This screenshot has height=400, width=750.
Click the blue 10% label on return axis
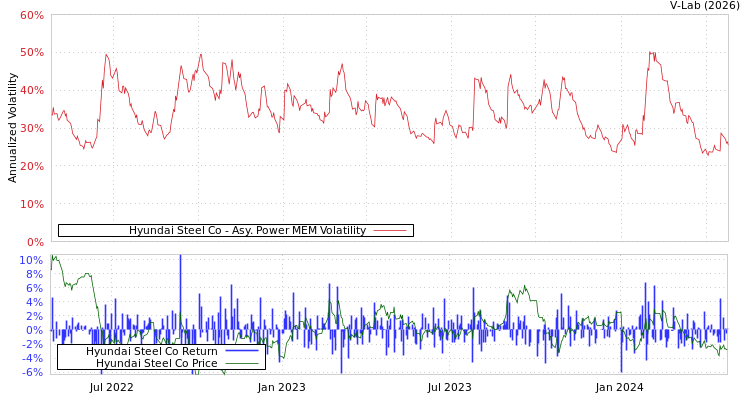pyautogui.click(x=31, y=260)
